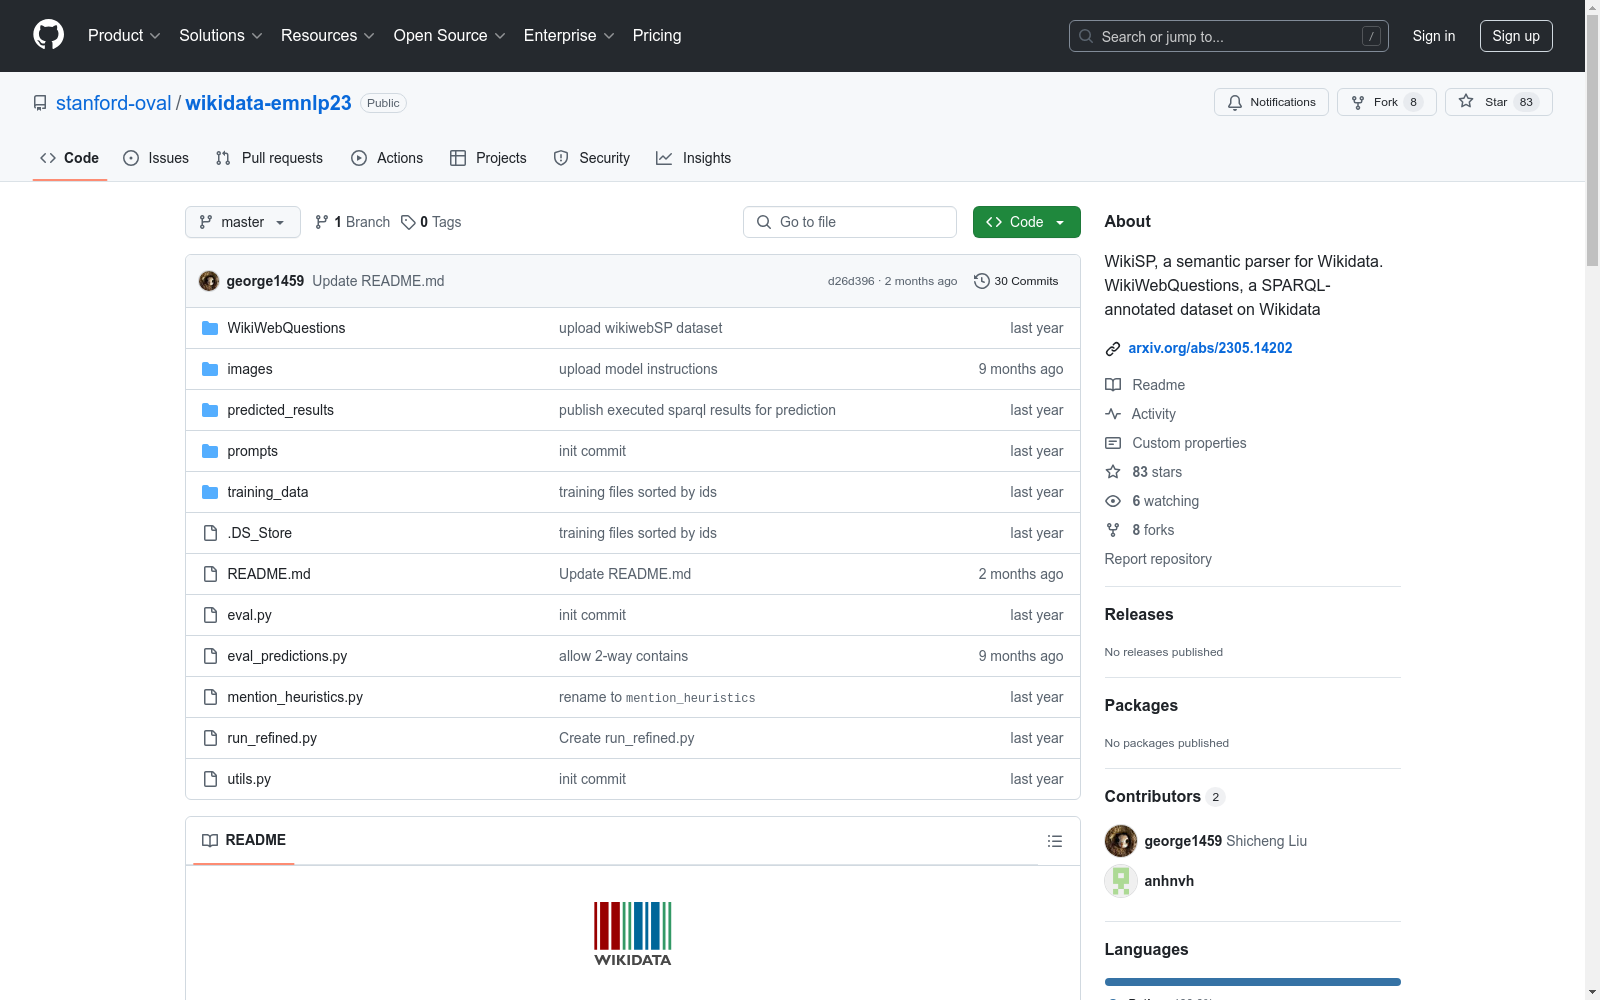Expand the Product menu
Image resolution: width=1600 pixels, height=1000 pixels.
tap(124, 36)
